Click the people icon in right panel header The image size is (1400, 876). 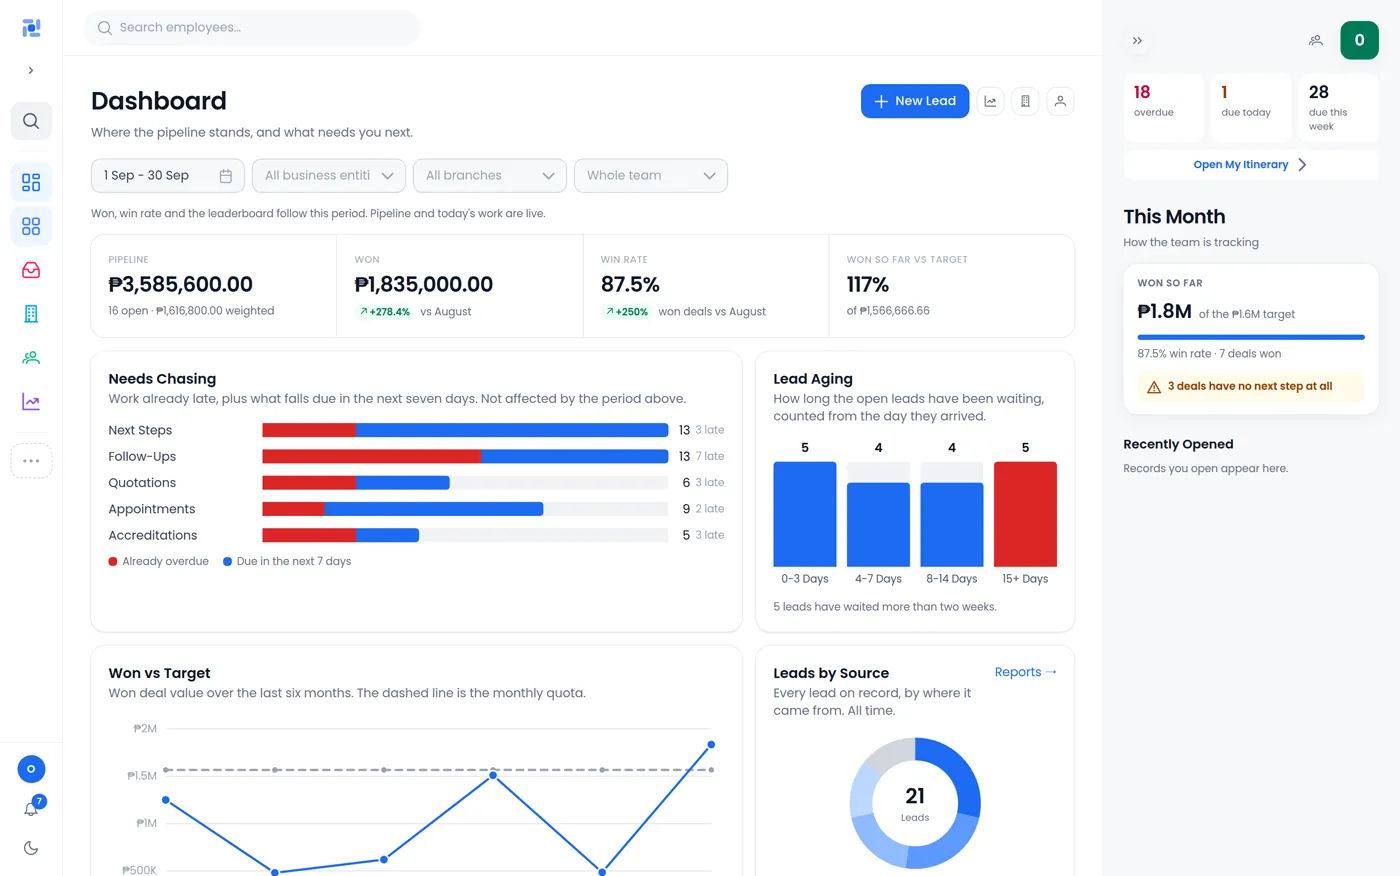[x=1316, y=40]
